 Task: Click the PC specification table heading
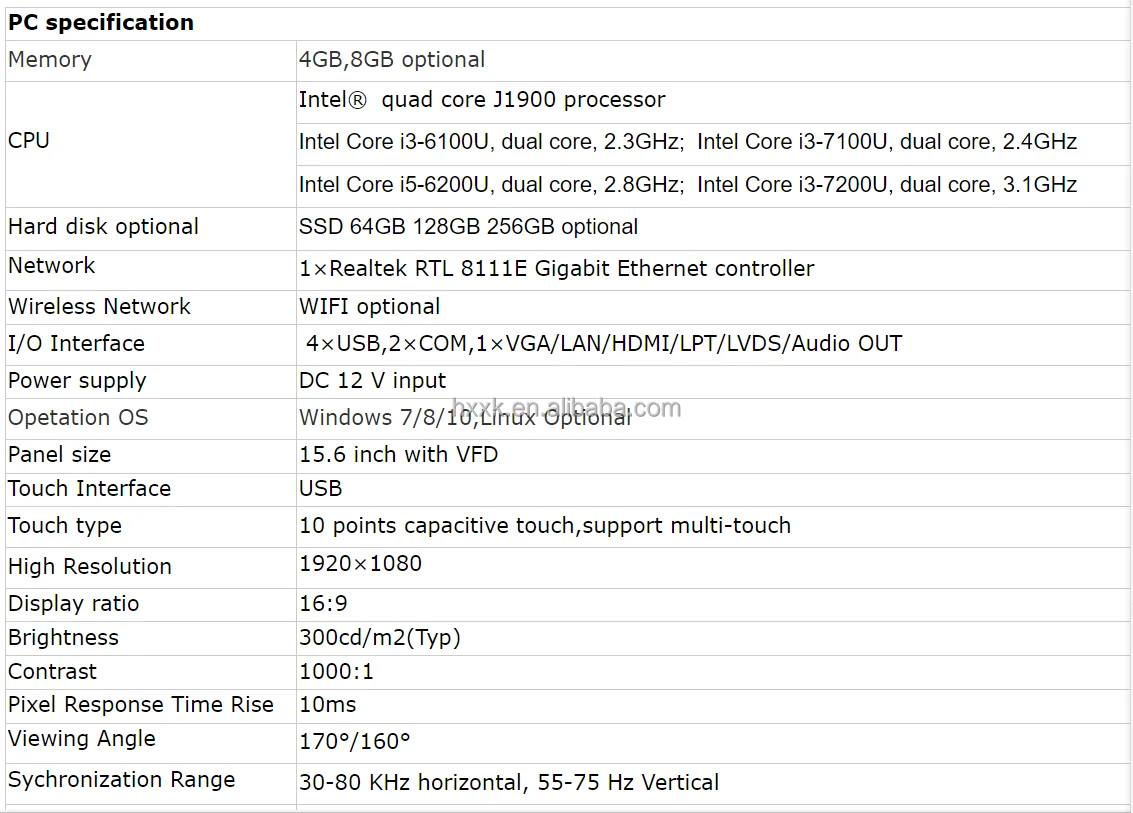101,22
